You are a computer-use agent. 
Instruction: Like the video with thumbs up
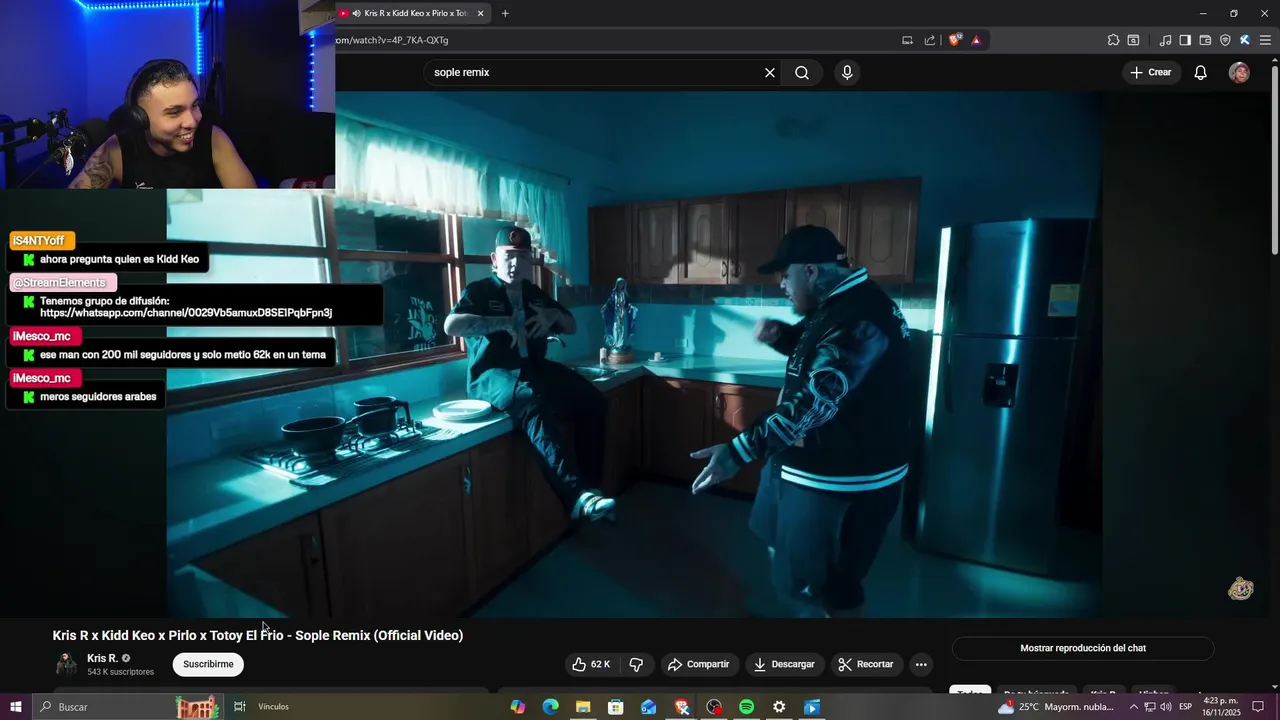coord(592,664)
